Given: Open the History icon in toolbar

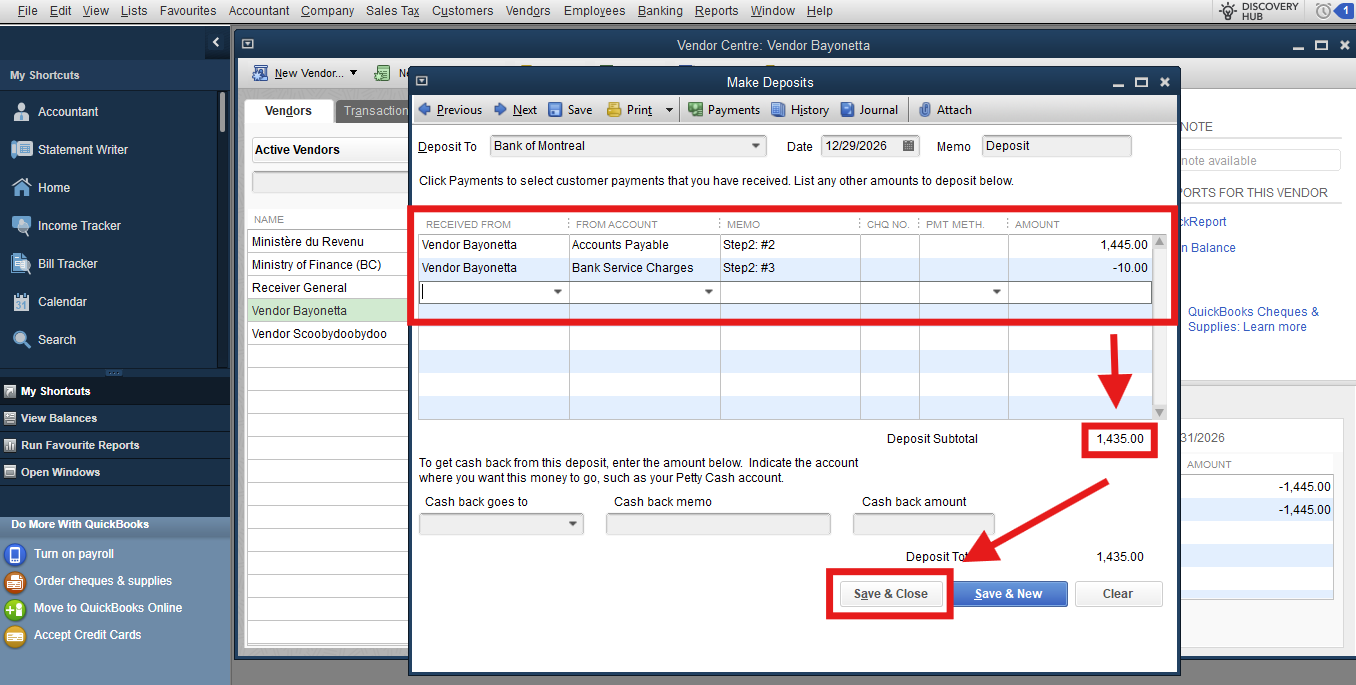Looking at the screenshot, I should click(x=779, y=110).
